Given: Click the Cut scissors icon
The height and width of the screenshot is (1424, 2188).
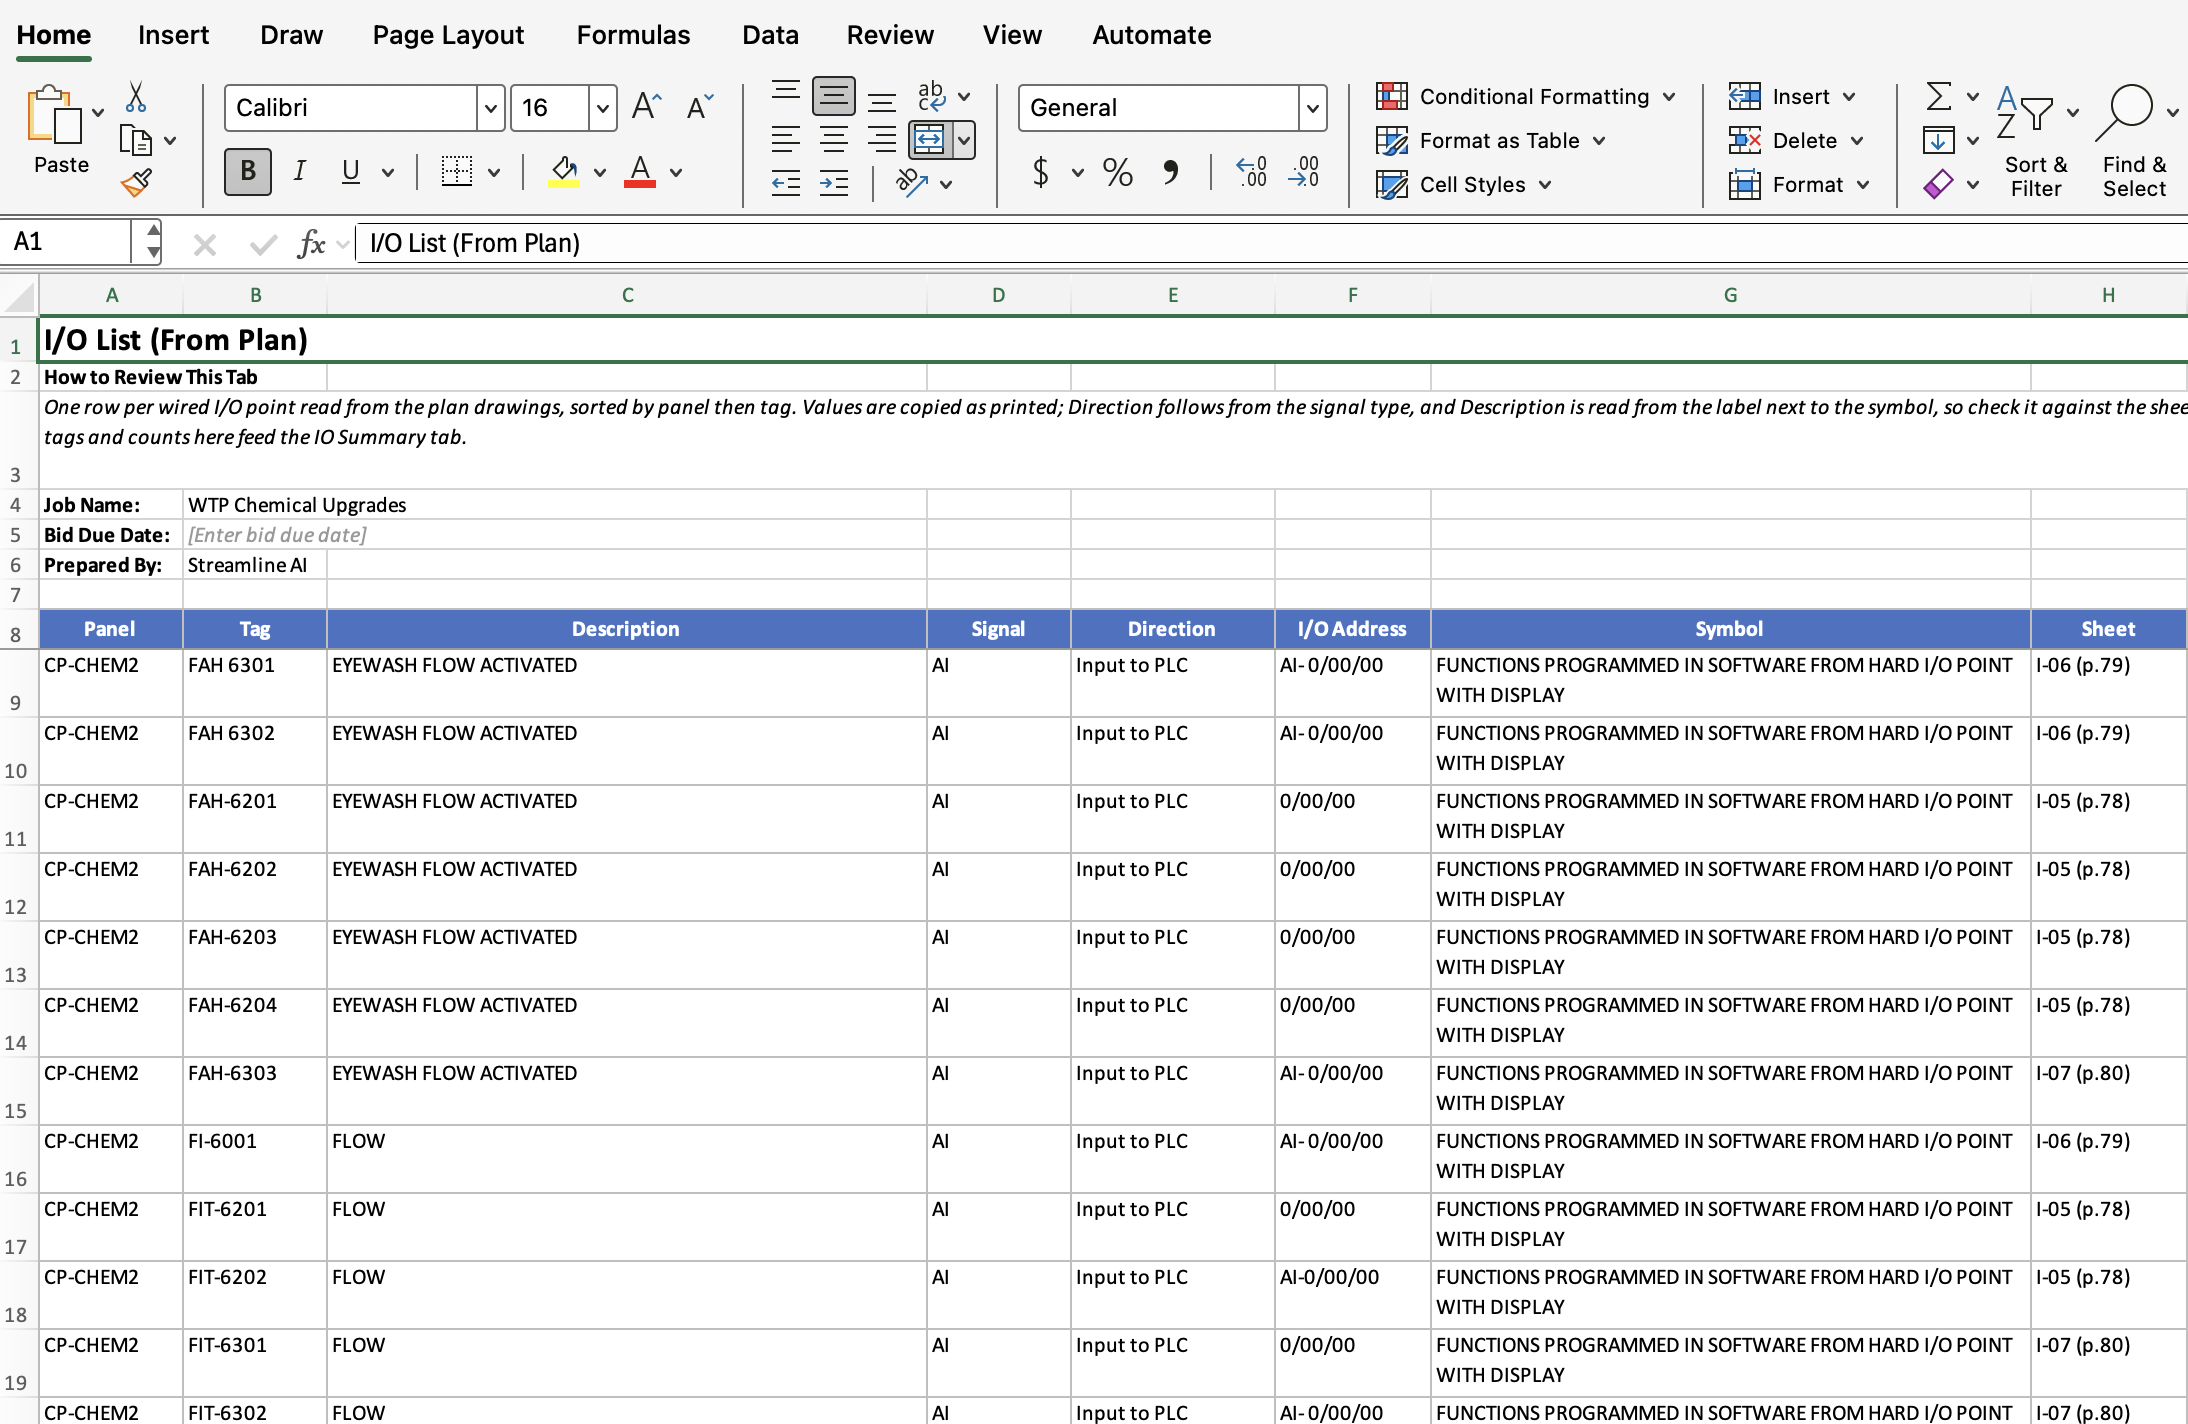Looking at the screenshot, I should click(x=136, y=97).
